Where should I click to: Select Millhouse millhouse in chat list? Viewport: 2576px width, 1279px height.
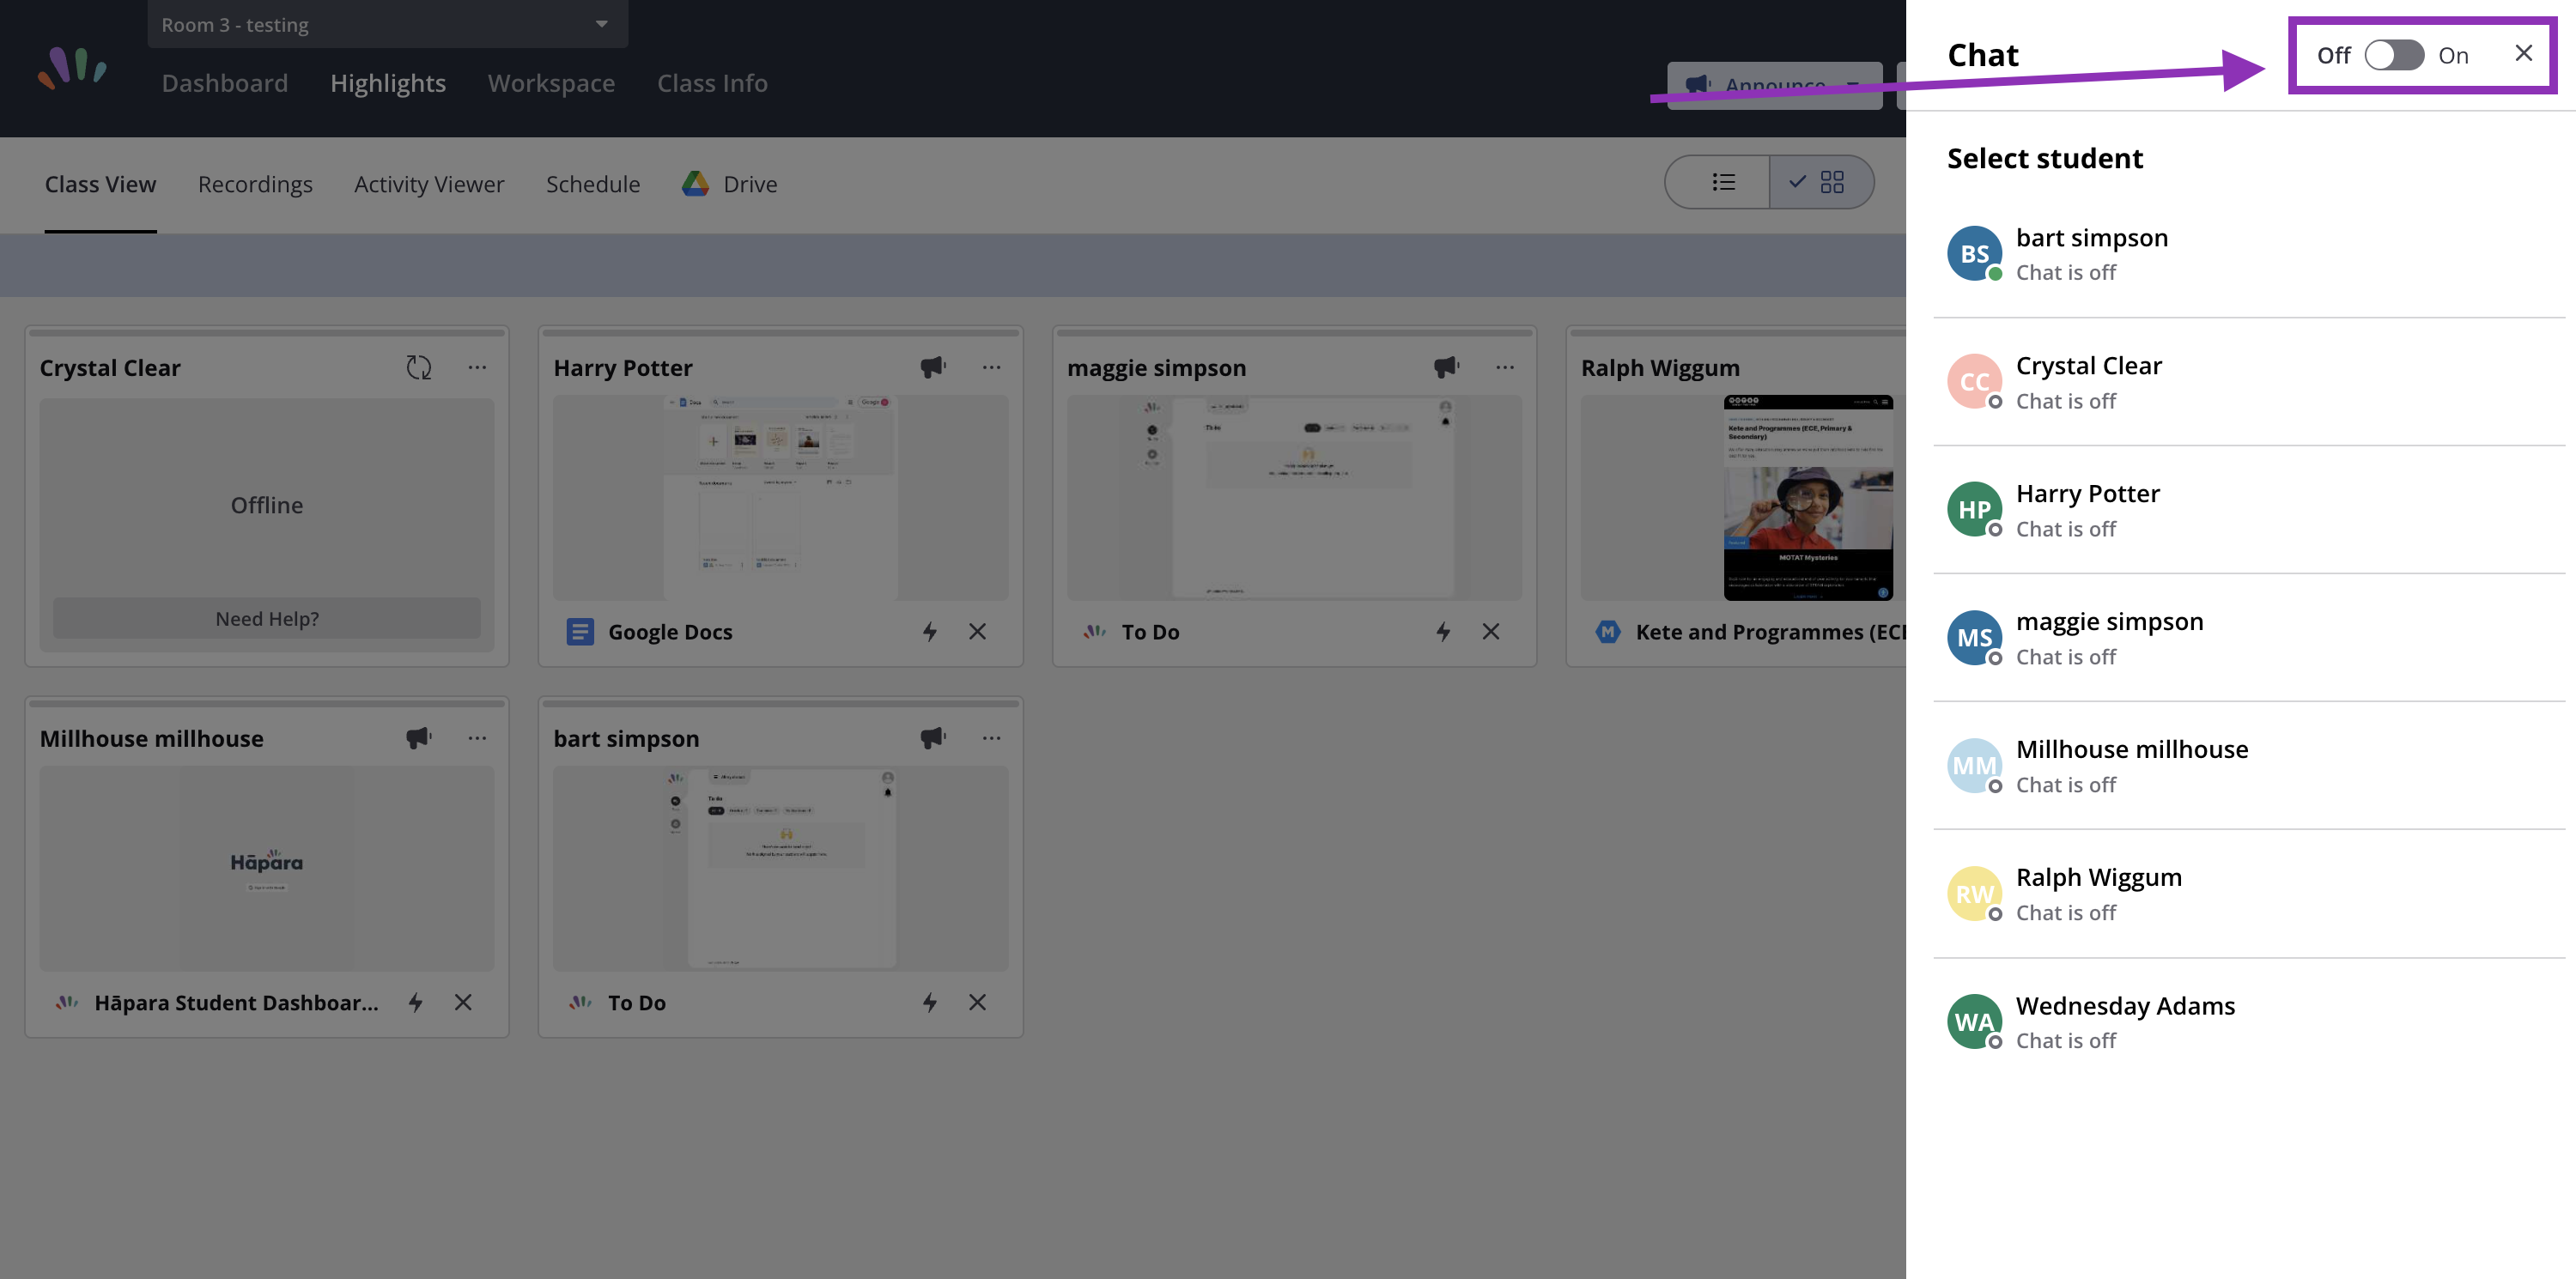point(2249,766)
